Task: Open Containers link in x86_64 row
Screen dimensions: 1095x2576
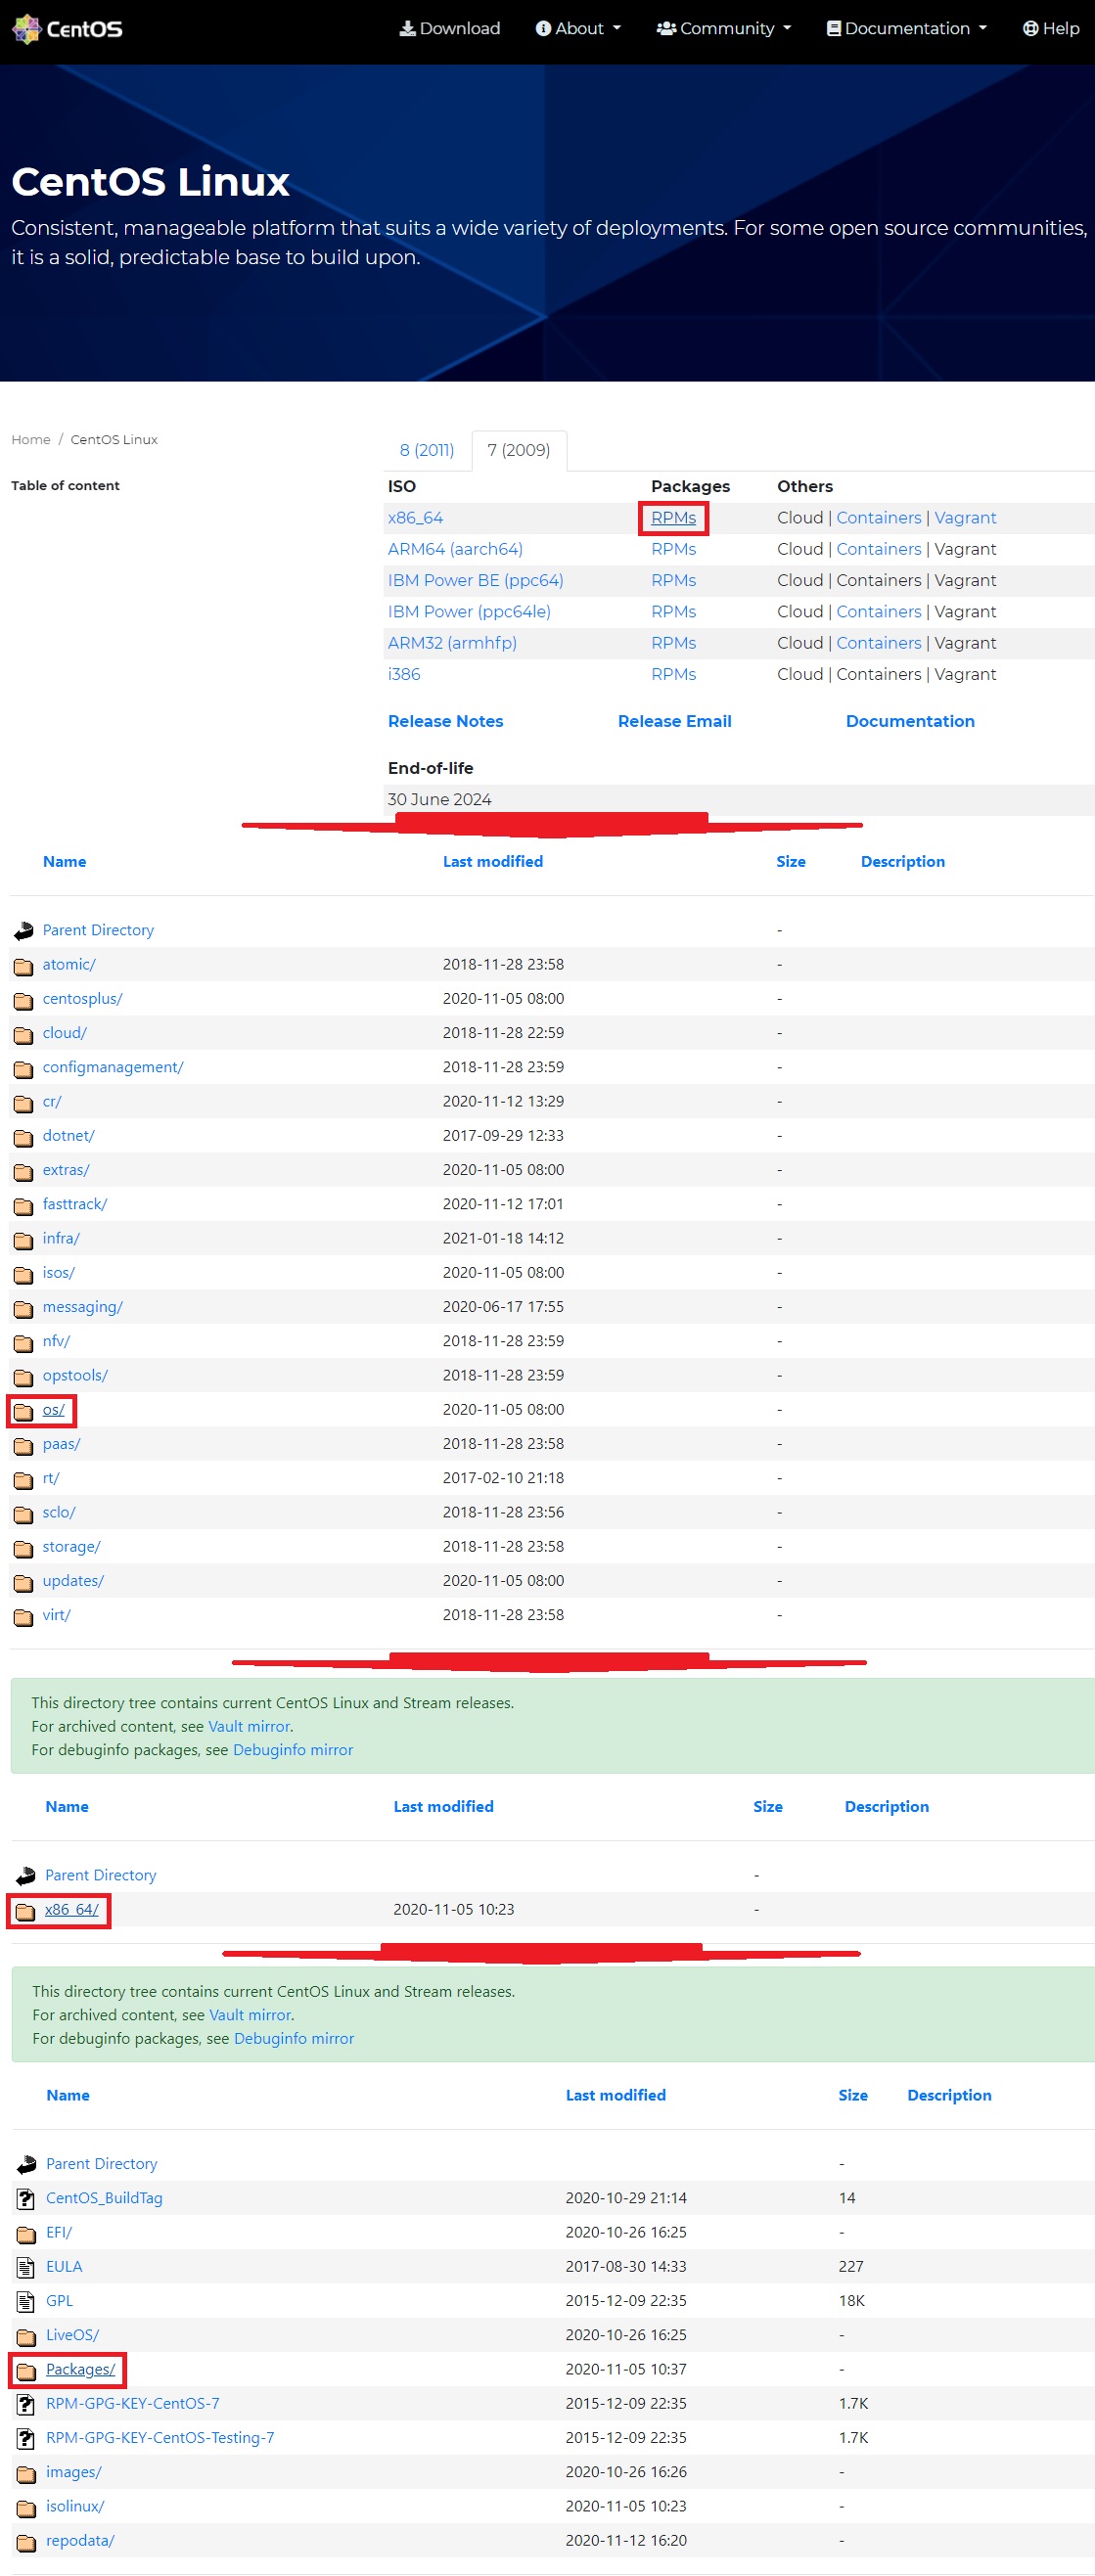Action: tap(879, 518)
